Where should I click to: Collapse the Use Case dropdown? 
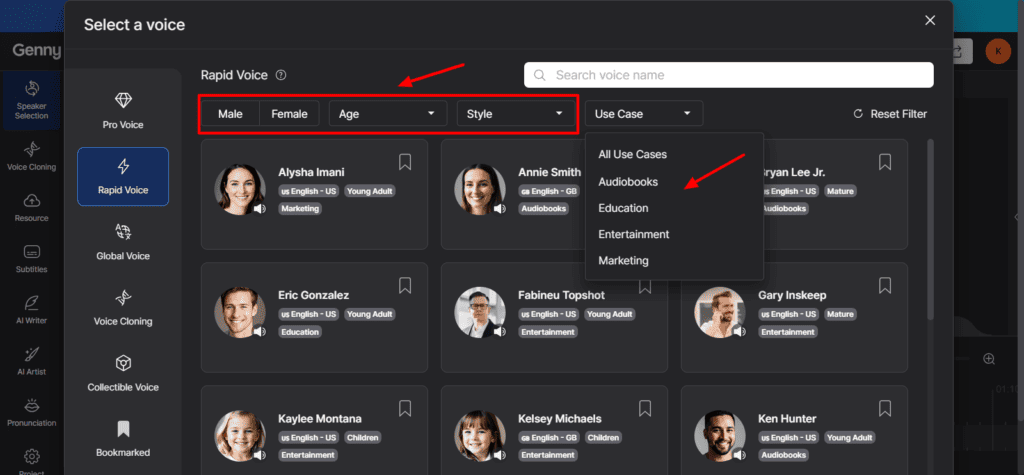coord(643,114)
